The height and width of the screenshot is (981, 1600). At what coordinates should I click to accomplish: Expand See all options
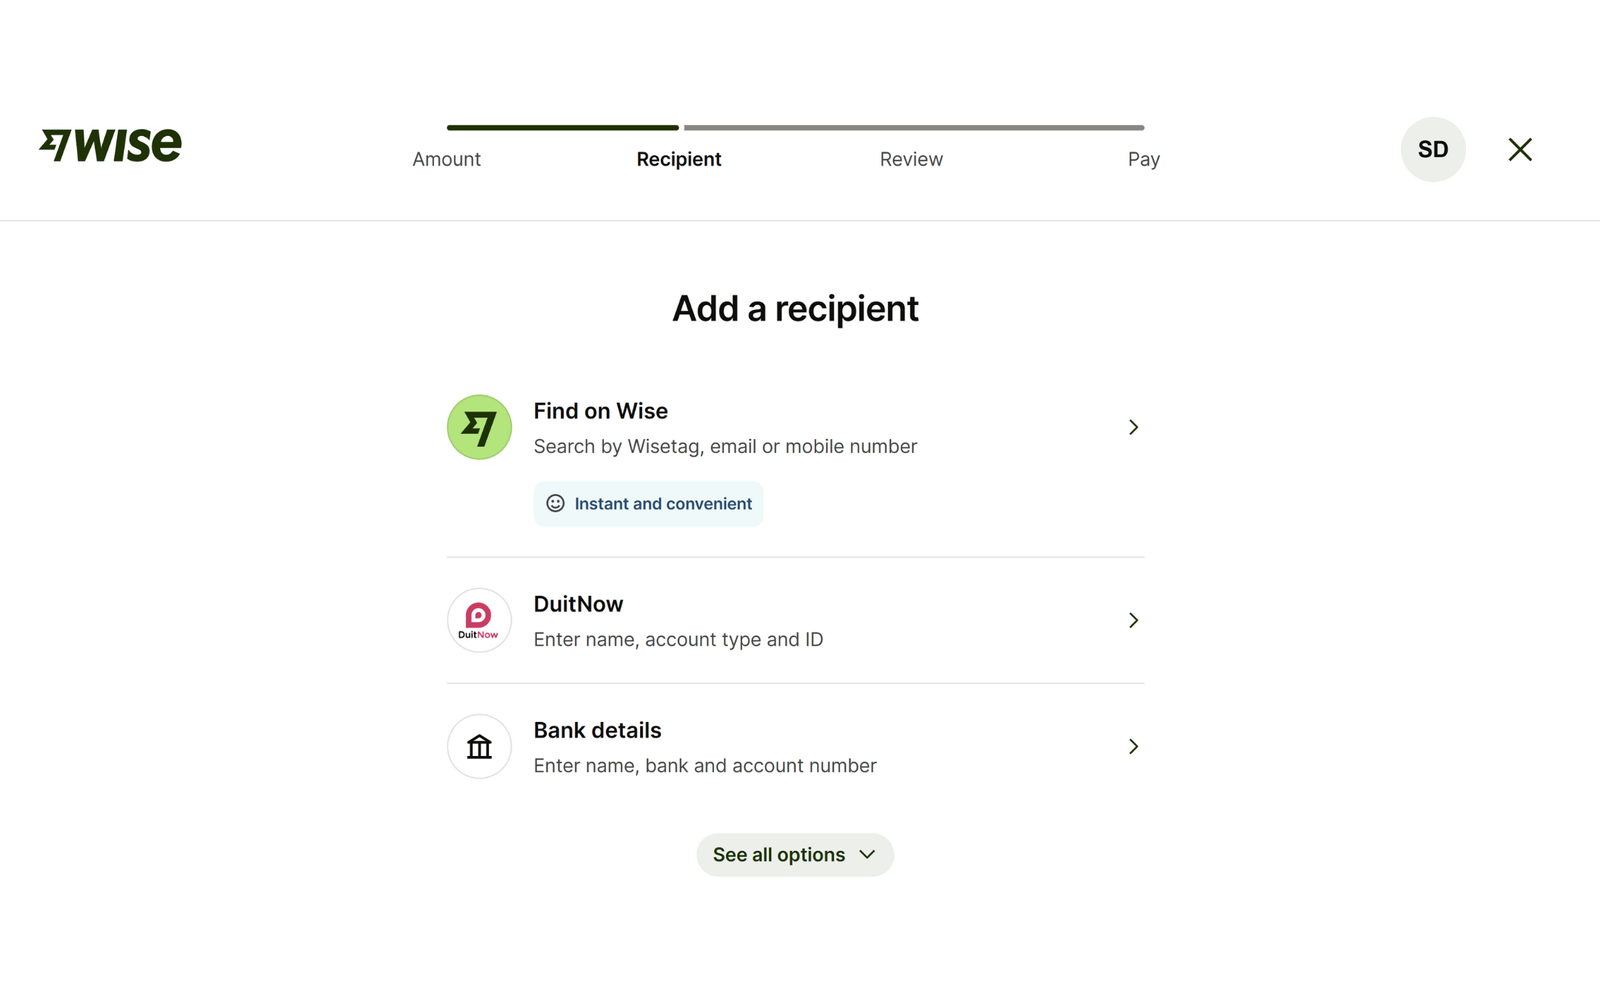[x=795, y=855]
